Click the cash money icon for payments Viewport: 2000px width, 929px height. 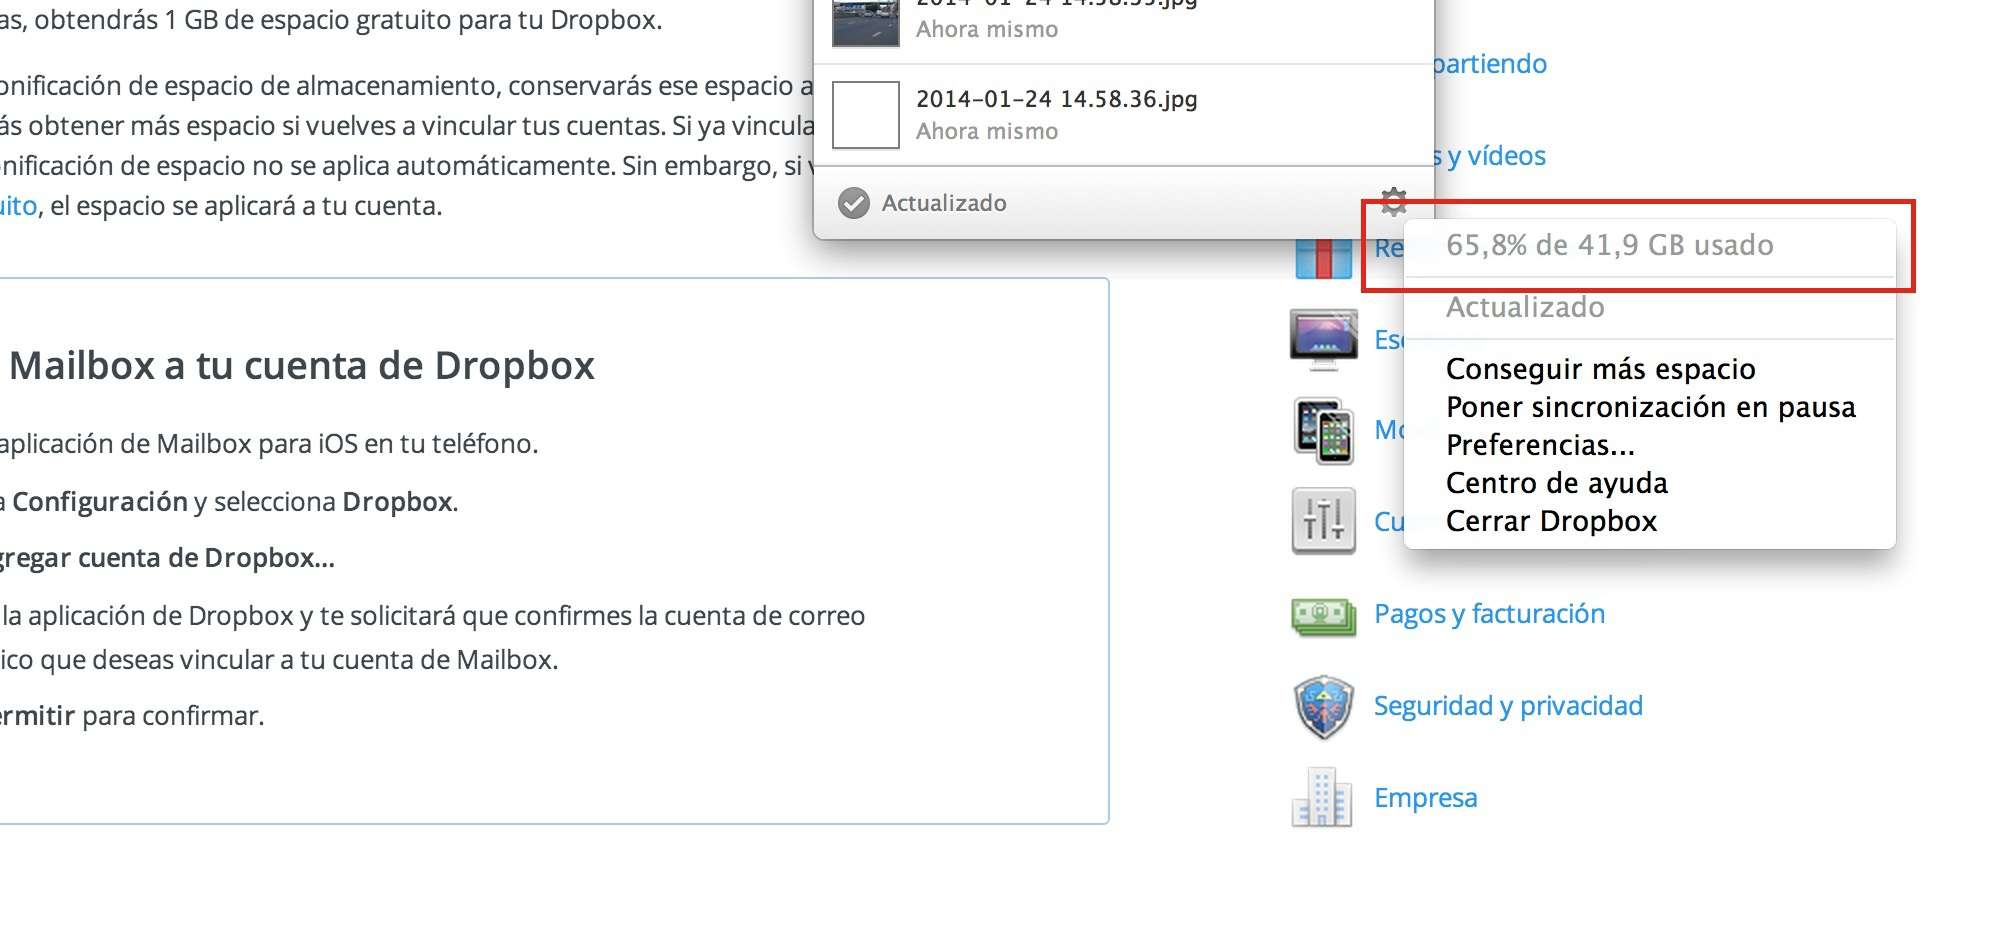click(1324, 615)
